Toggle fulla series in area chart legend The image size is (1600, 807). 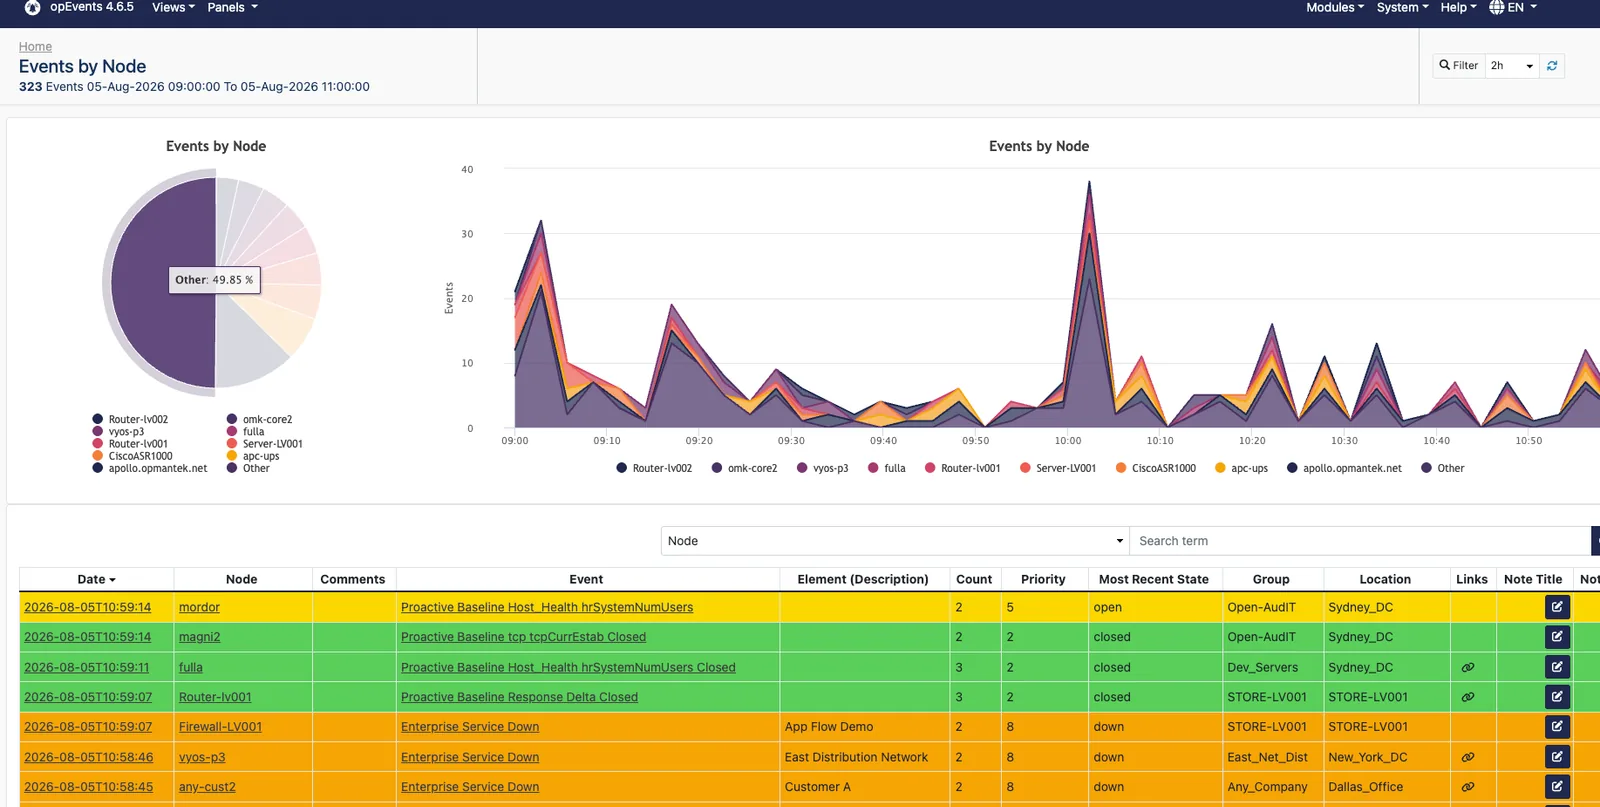pos(887,468)
